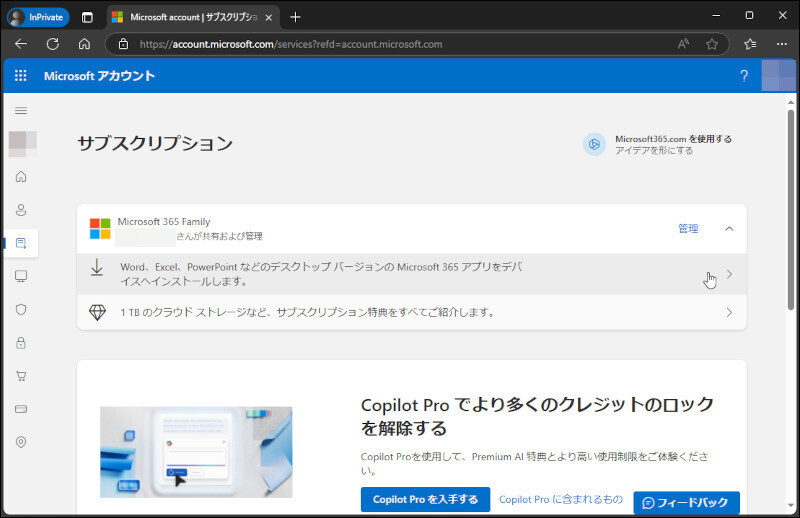Close the Microsoft account tab
The image size is (800, 518).
(x=269, y=17)
